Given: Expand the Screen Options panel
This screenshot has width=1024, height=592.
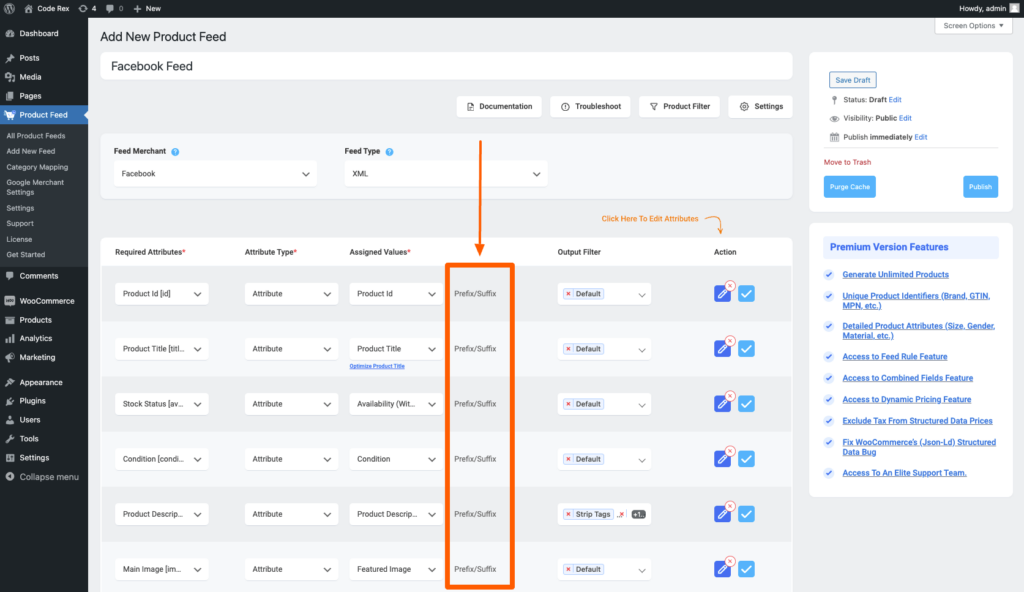Looking at the screenshot, I should [x=973, y=25].
